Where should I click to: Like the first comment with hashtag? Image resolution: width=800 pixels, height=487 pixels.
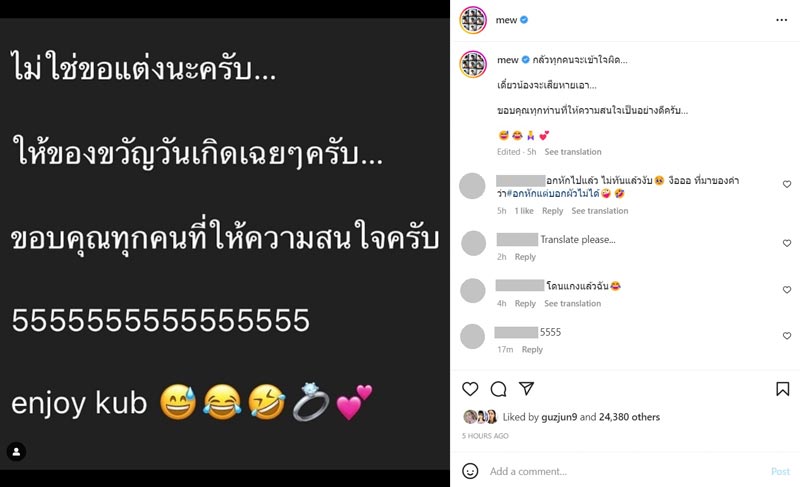[x=787, y=184]
